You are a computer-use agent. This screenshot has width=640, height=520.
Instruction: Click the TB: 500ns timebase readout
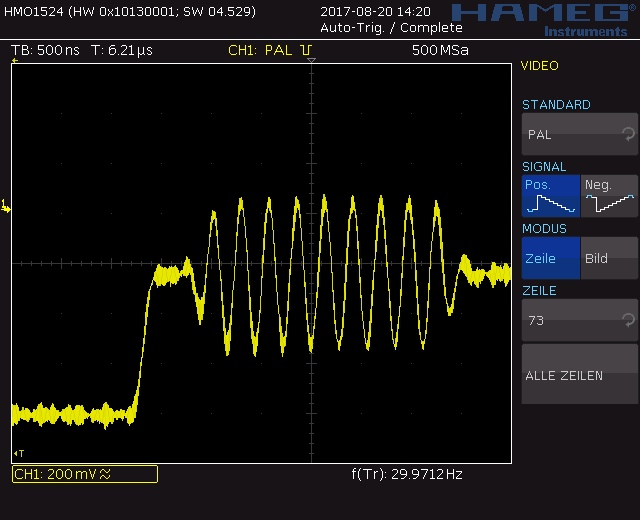(45, 50)
